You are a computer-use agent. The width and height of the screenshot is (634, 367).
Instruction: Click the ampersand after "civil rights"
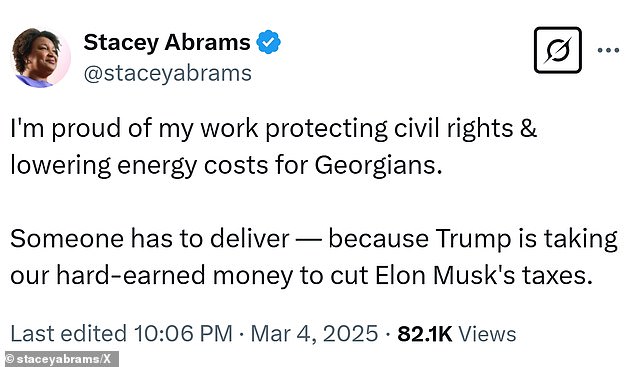tap(528, 129)
